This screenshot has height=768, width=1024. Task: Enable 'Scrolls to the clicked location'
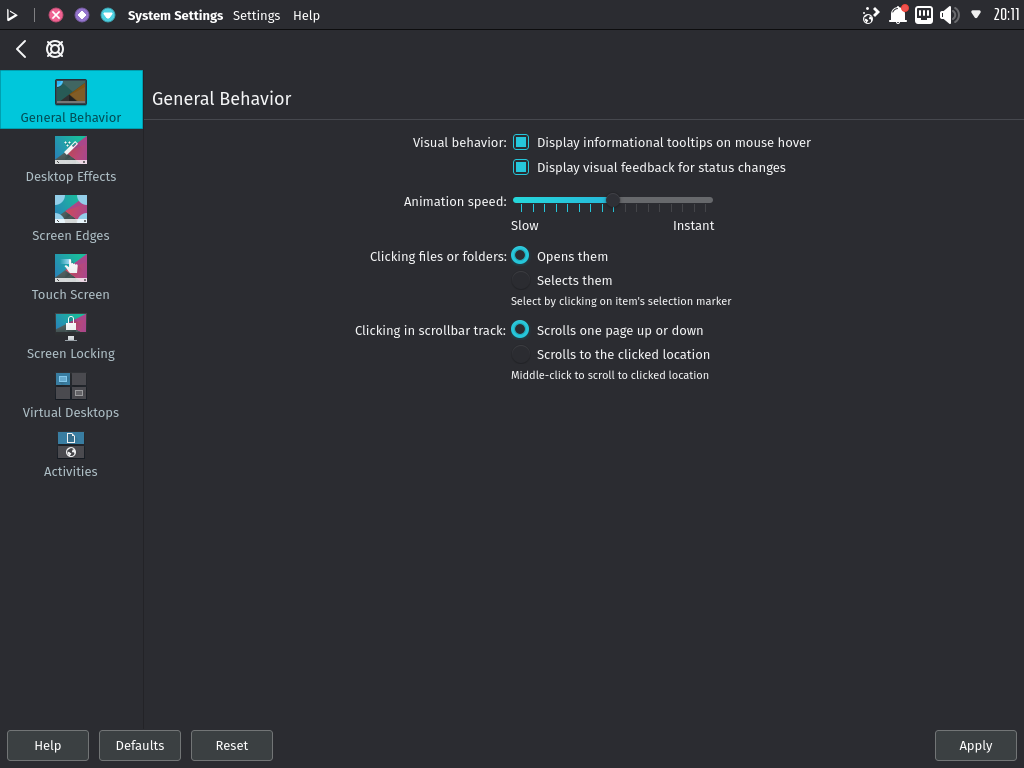point(520,354)
